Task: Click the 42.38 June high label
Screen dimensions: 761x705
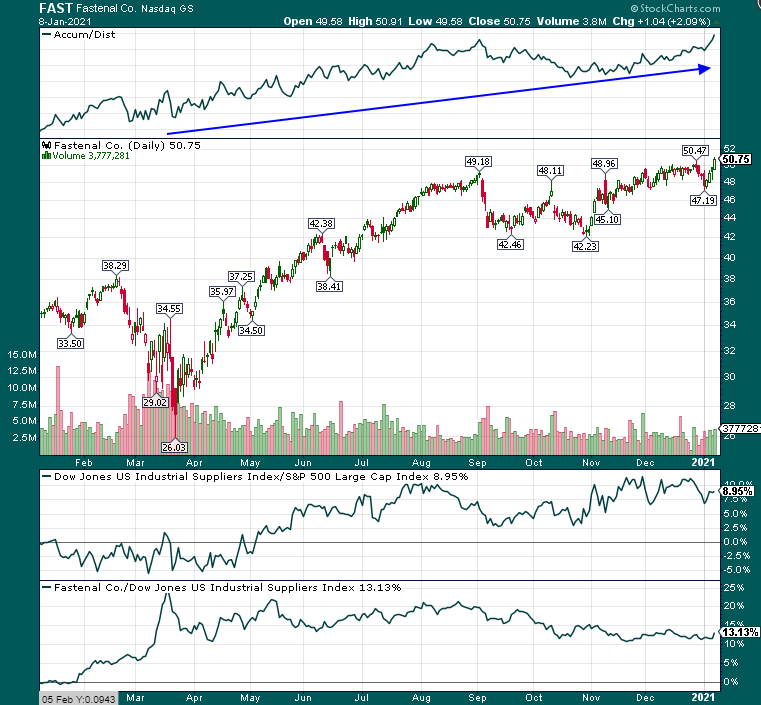Action: [321, 224]
